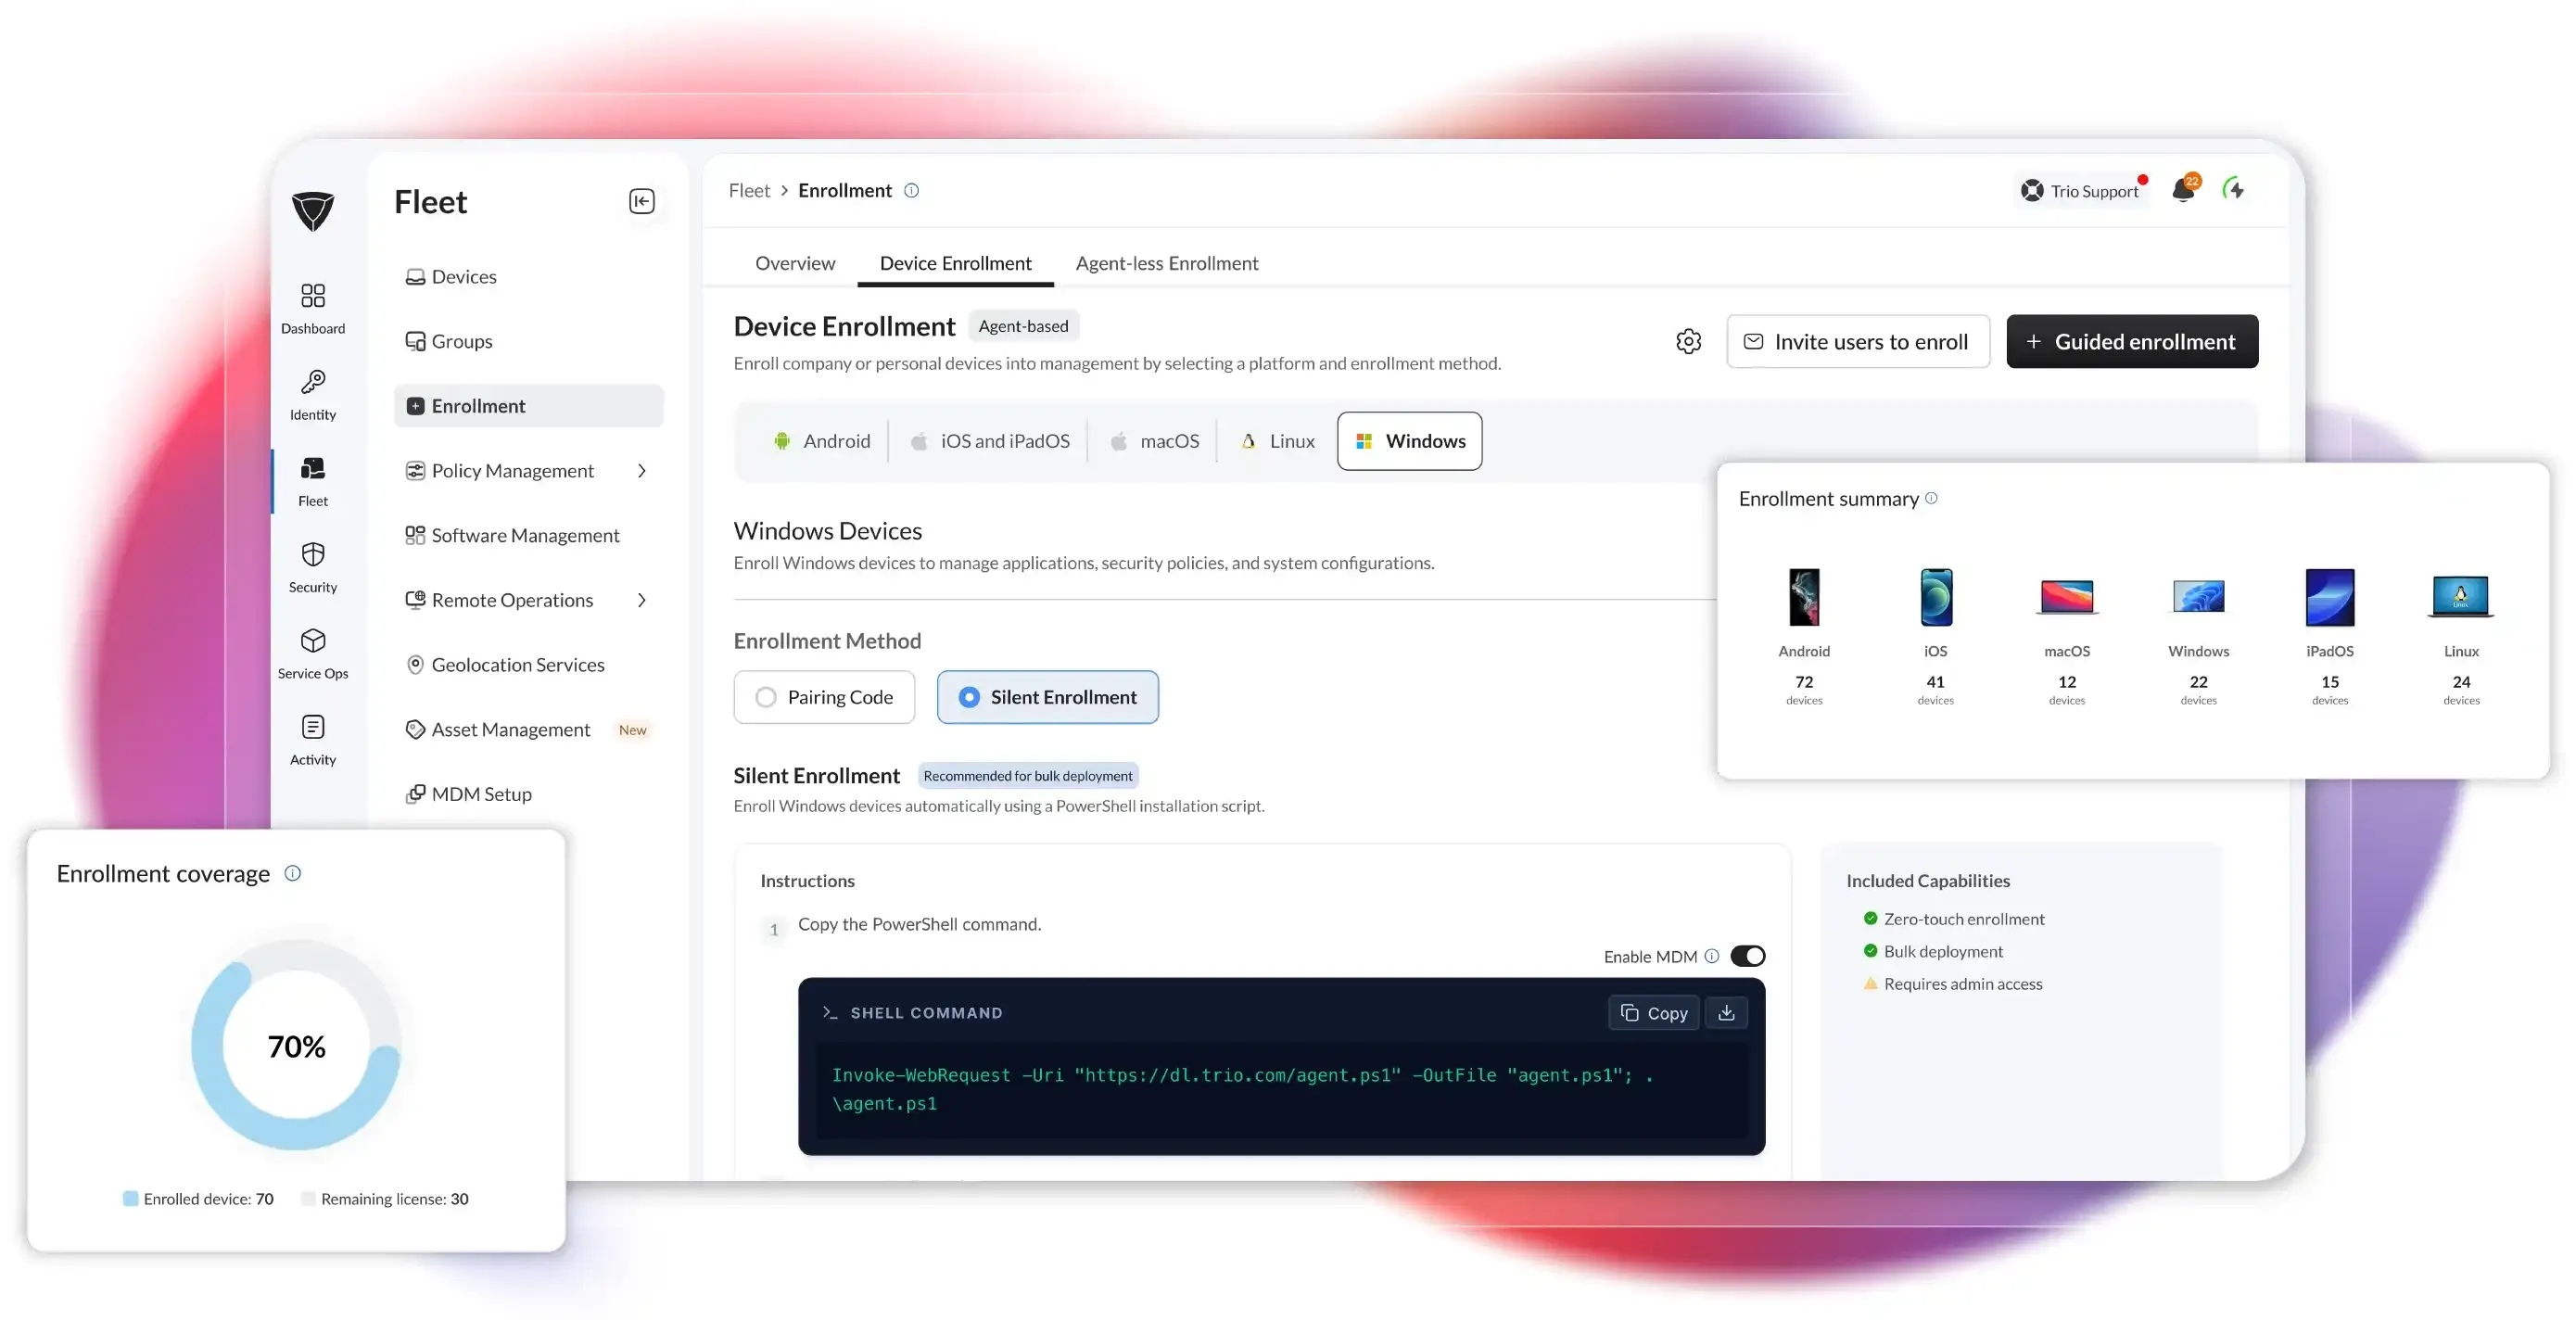Click the Enrolled device legend swatch
The height and width of the screenshot is (1320, 2576).
point(130,1199)
